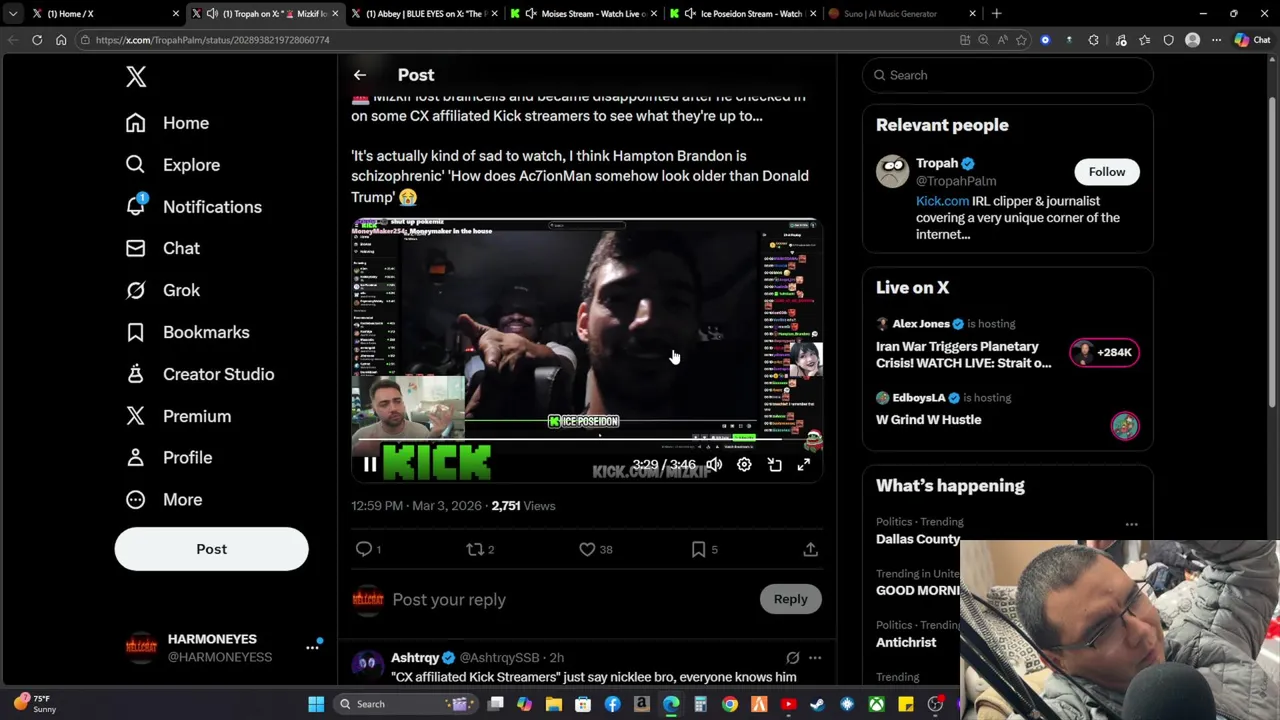Seek on the video progress bar
Image resolution: width=1280 pixels, height=720 pixels.
[x=586, y=439]
